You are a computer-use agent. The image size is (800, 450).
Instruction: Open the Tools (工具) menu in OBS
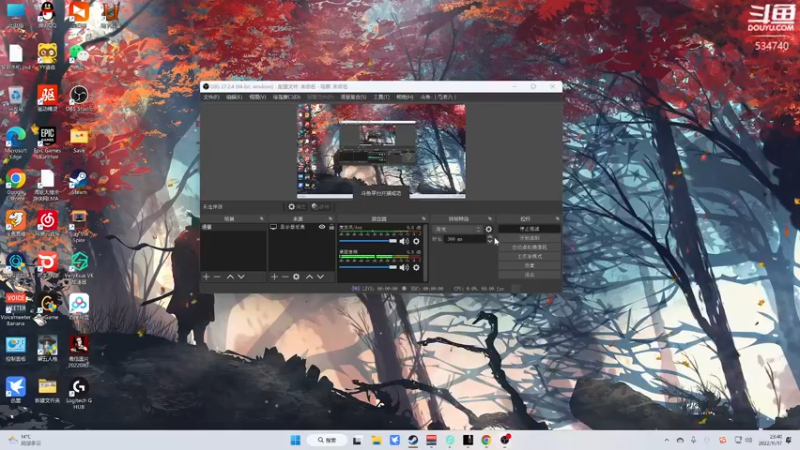381,97
